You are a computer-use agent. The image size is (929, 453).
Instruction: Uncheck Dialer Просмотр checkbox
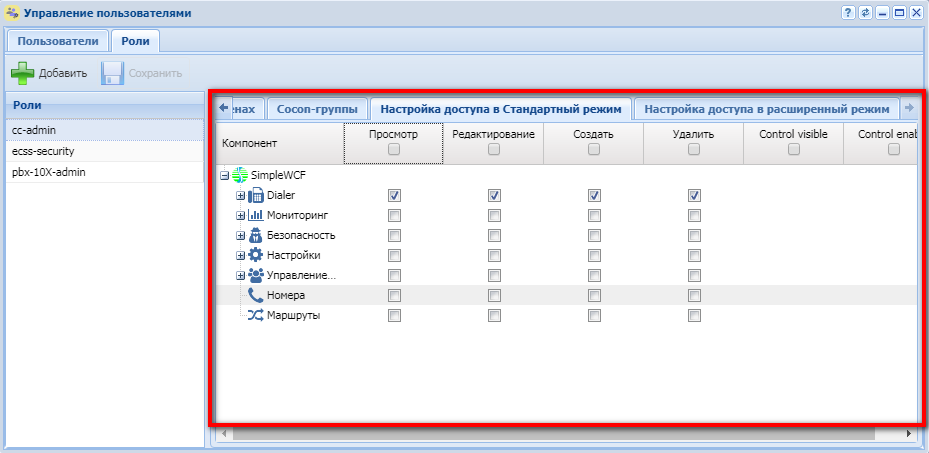pyautogui.click(x=394, y=195)
